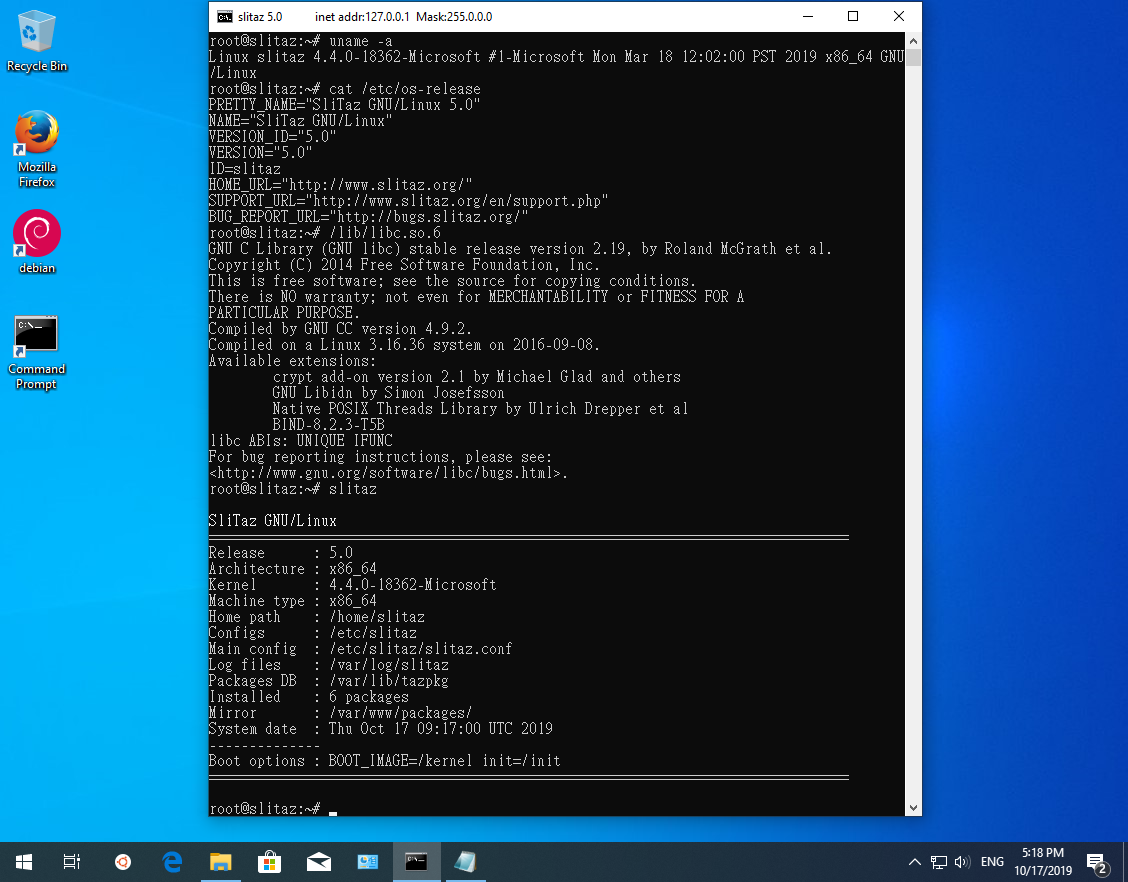Open the volume control tray icon
The image size is (1128, 882).
(x=962, y=862)
